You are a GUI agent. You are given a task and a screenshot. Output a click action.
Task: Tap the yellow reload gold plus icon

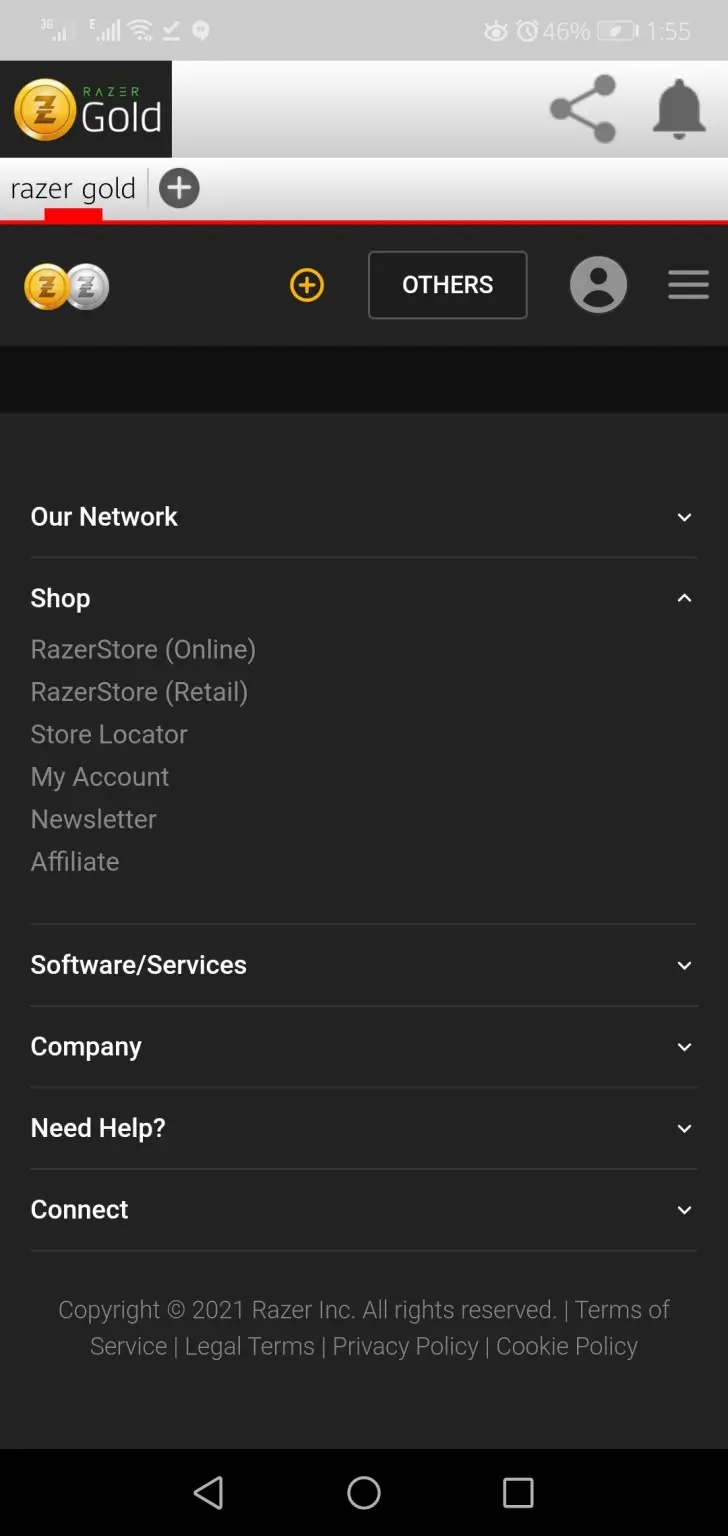307,286
